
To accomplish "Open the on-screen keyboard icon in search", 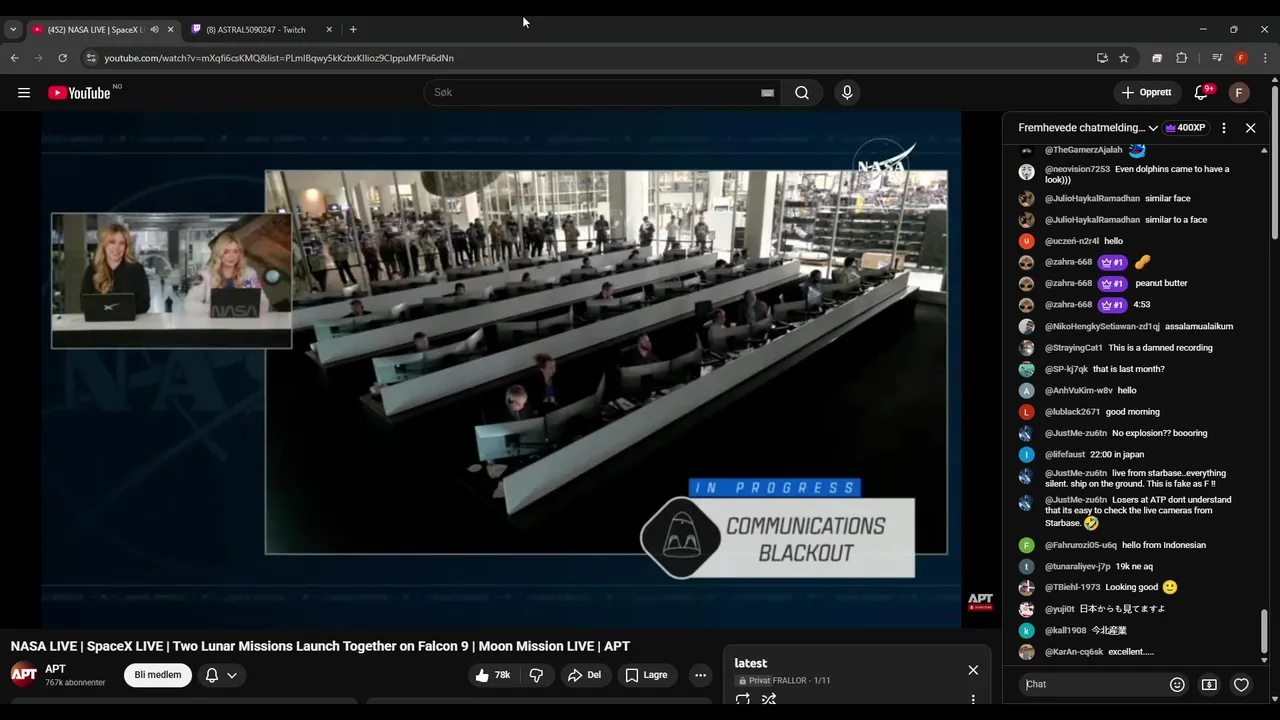I will click(767, 93).
